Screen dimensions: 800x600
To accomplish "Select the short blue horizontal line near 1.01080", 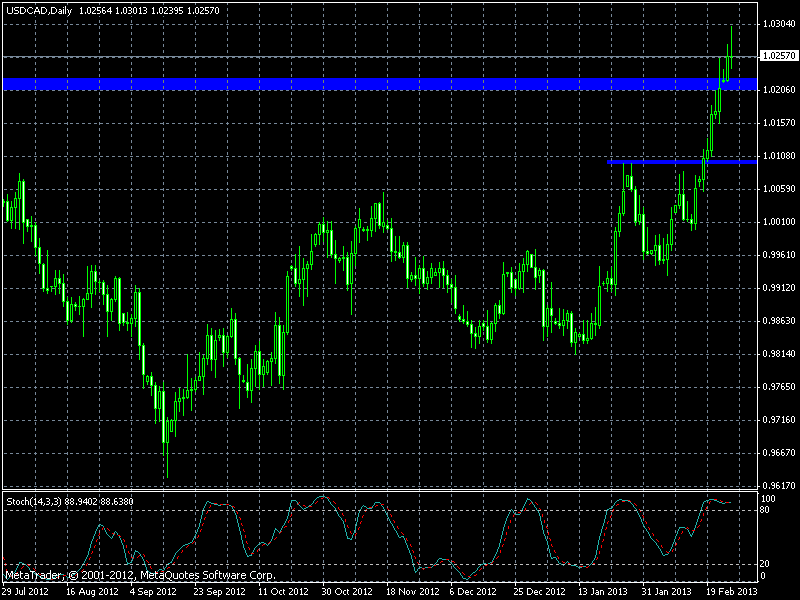I will tap(682, 162).
